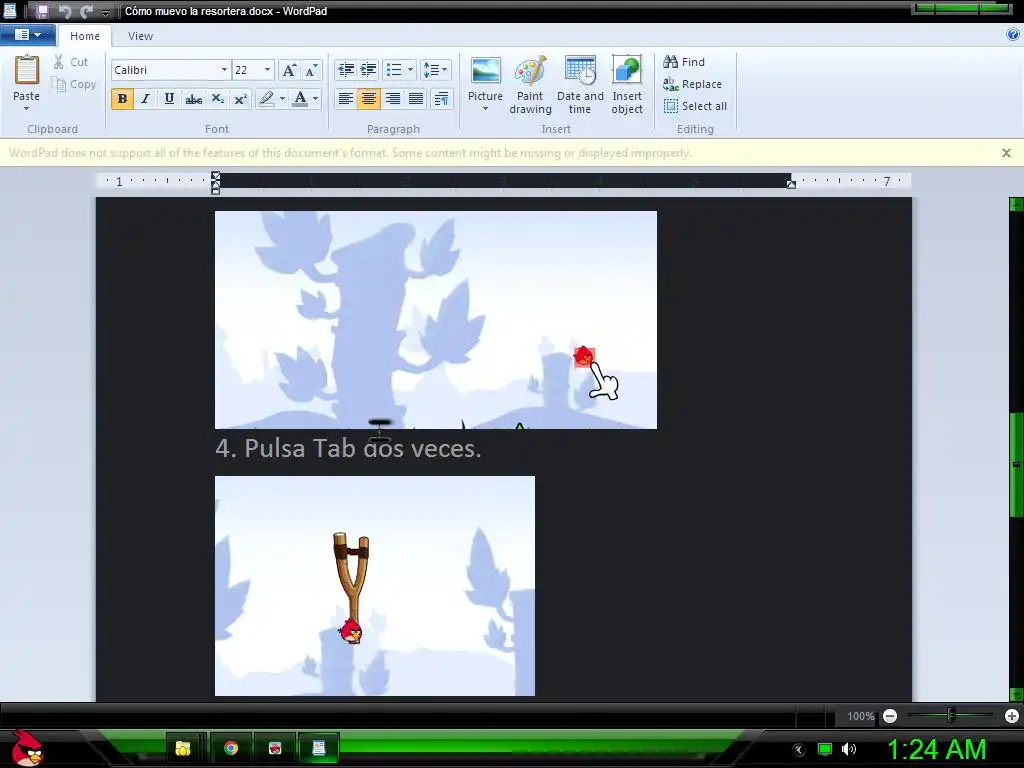This screenshot has height=768, width=1024.
Task: Open bullet list style dropdown
Action: tap(410, 70)
